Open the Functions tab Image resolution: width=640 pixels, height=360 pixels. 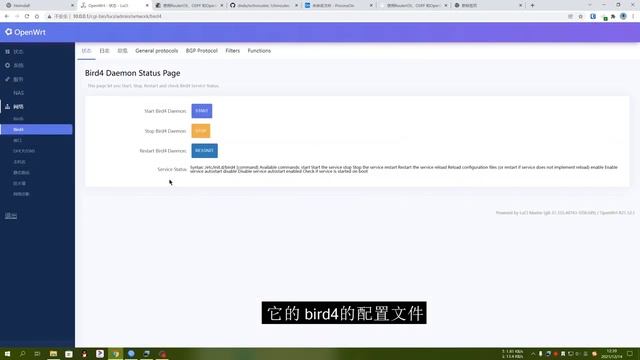pos(259,51)
